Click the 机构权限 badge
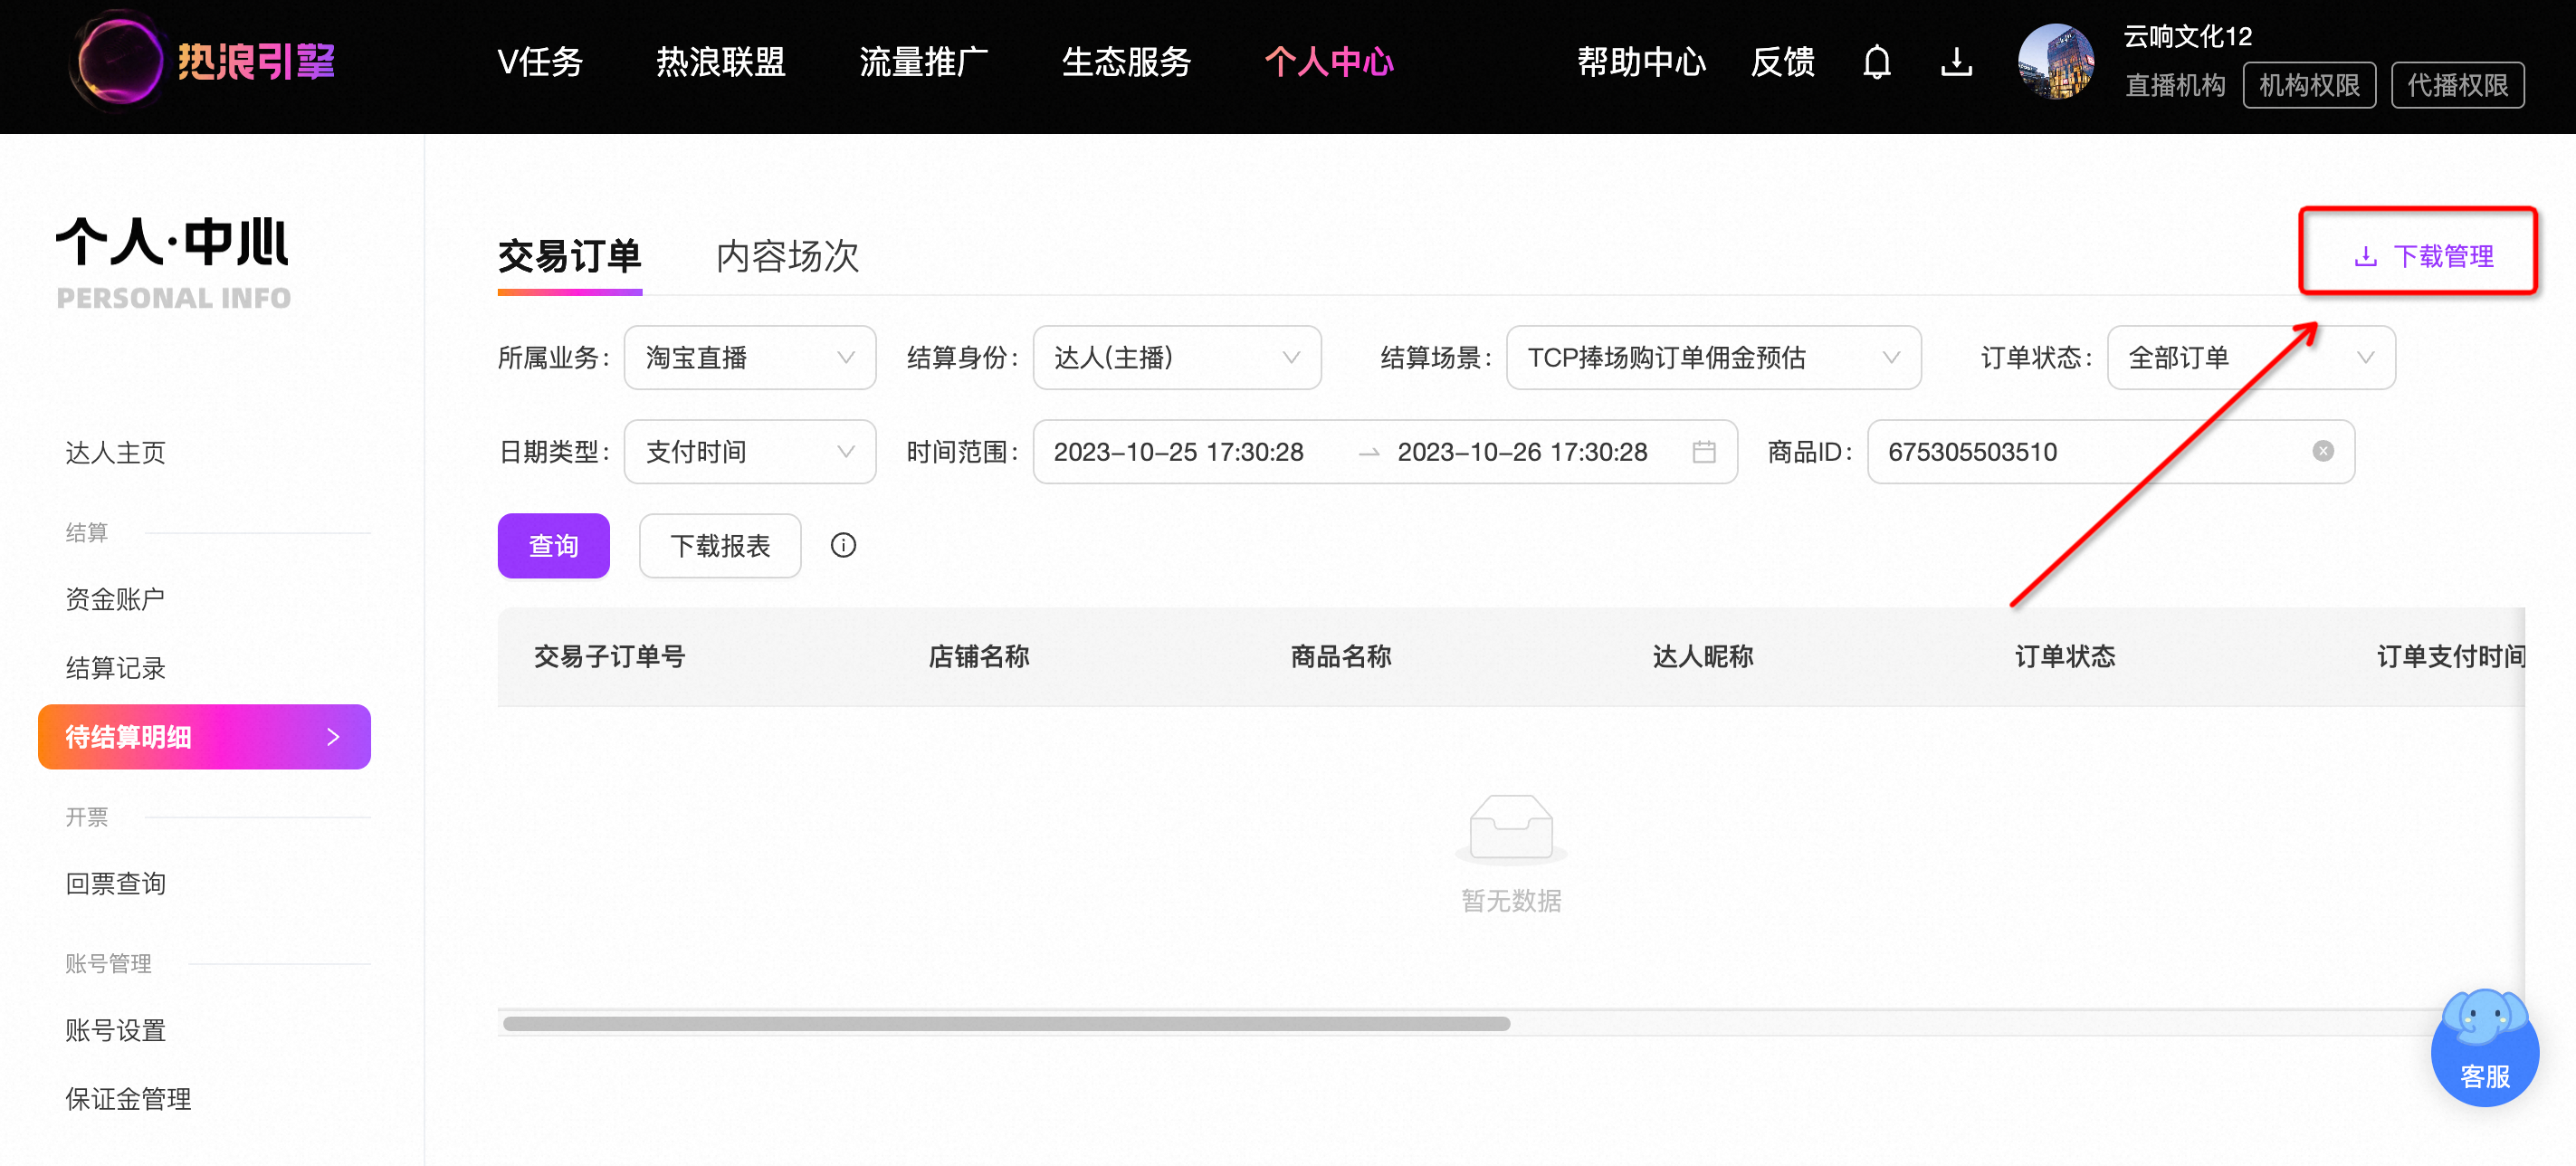Screen dimensions: 2576x1166 [x=2308, y=85]
